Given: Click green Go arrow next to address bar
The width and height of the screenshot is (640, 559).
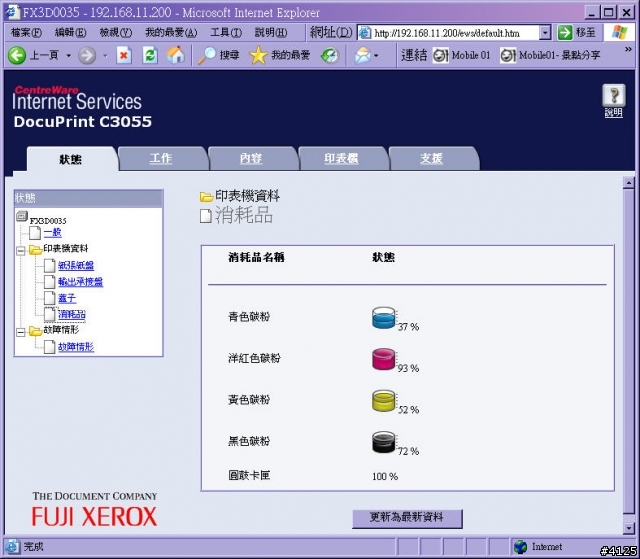Looking at the screenshot, I should point(565,32).
